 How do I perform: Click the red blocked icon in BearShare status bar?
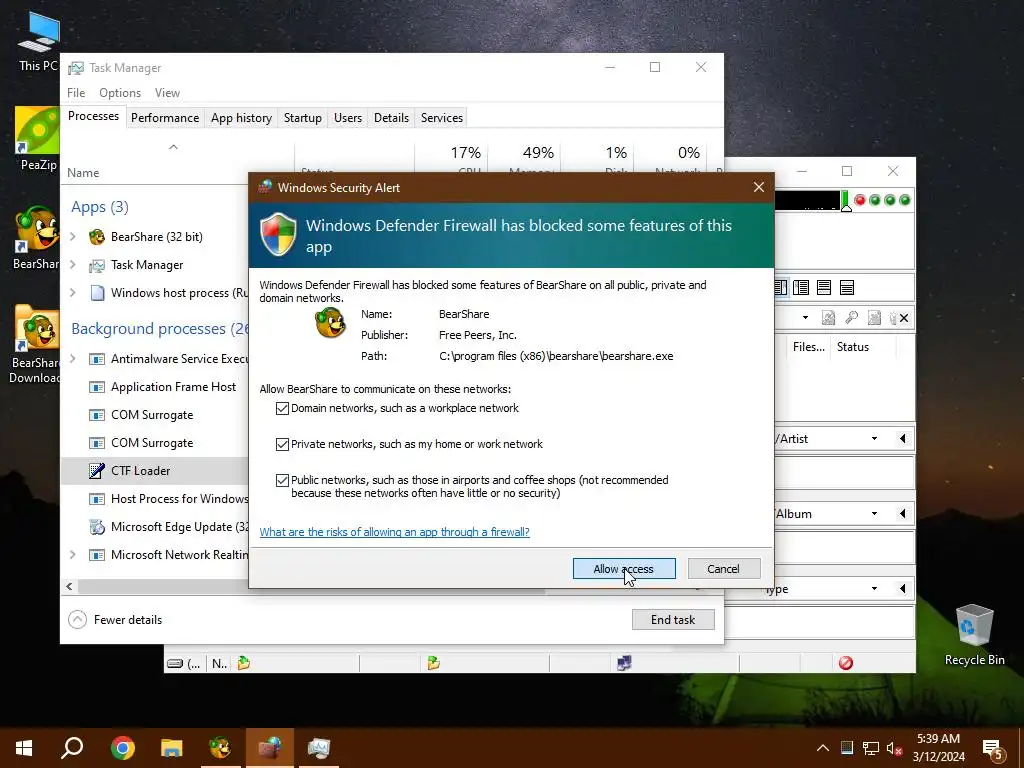point(846,663)
